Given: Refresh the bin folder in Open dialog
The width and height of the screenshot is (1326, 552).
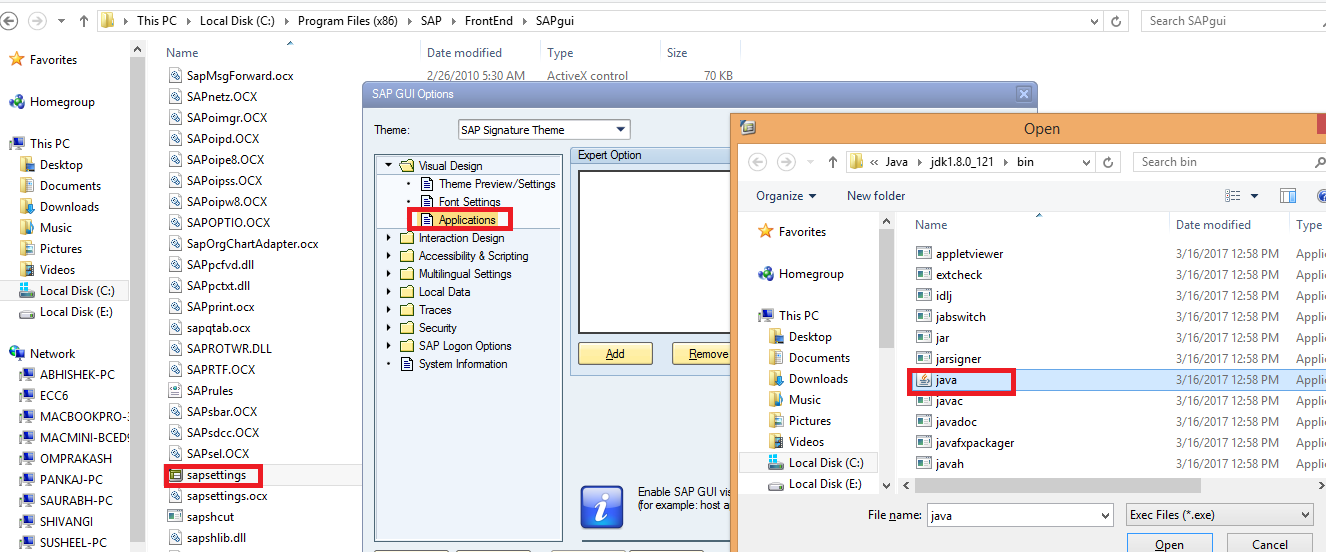Looking at the screenshot, I should point(1108,162).
